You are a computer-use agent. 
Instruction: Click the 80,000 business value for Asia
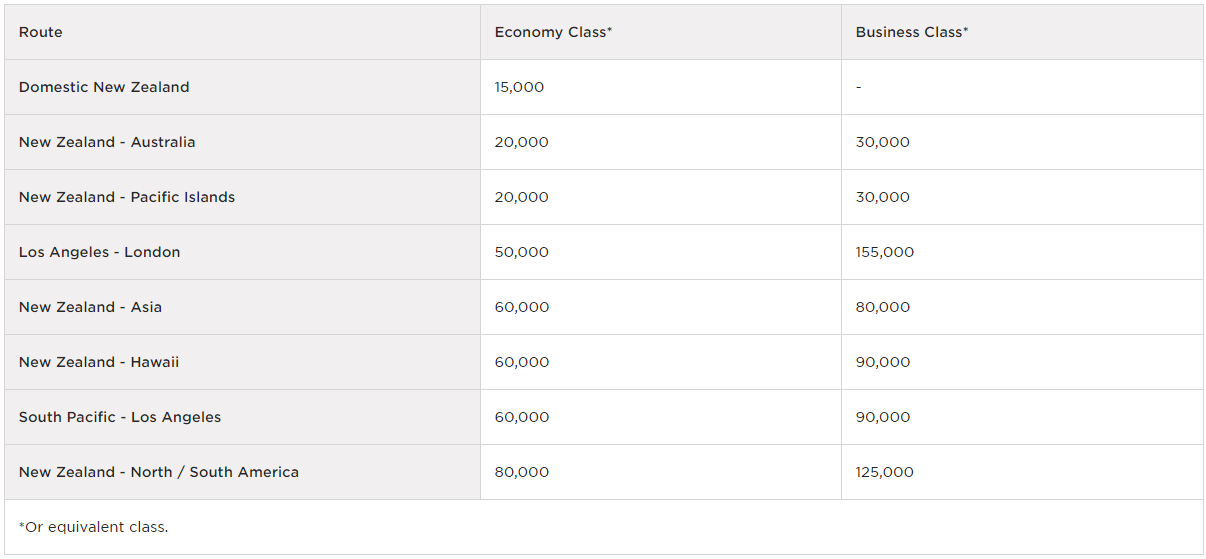(x=883, y=307)
